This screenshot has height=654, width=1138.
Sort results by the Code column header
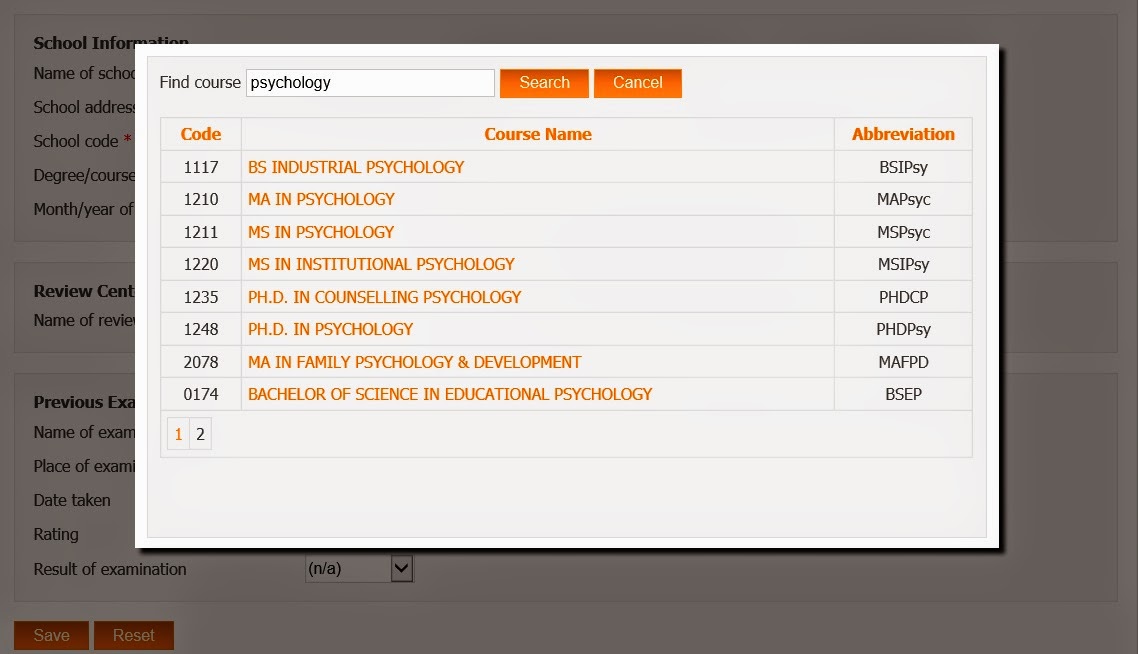200,134
